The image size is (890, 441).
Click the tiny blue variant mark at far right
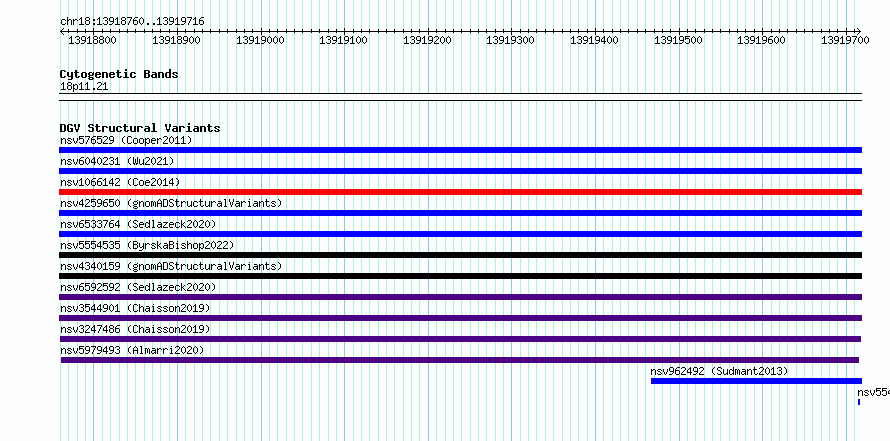[859, 402]
